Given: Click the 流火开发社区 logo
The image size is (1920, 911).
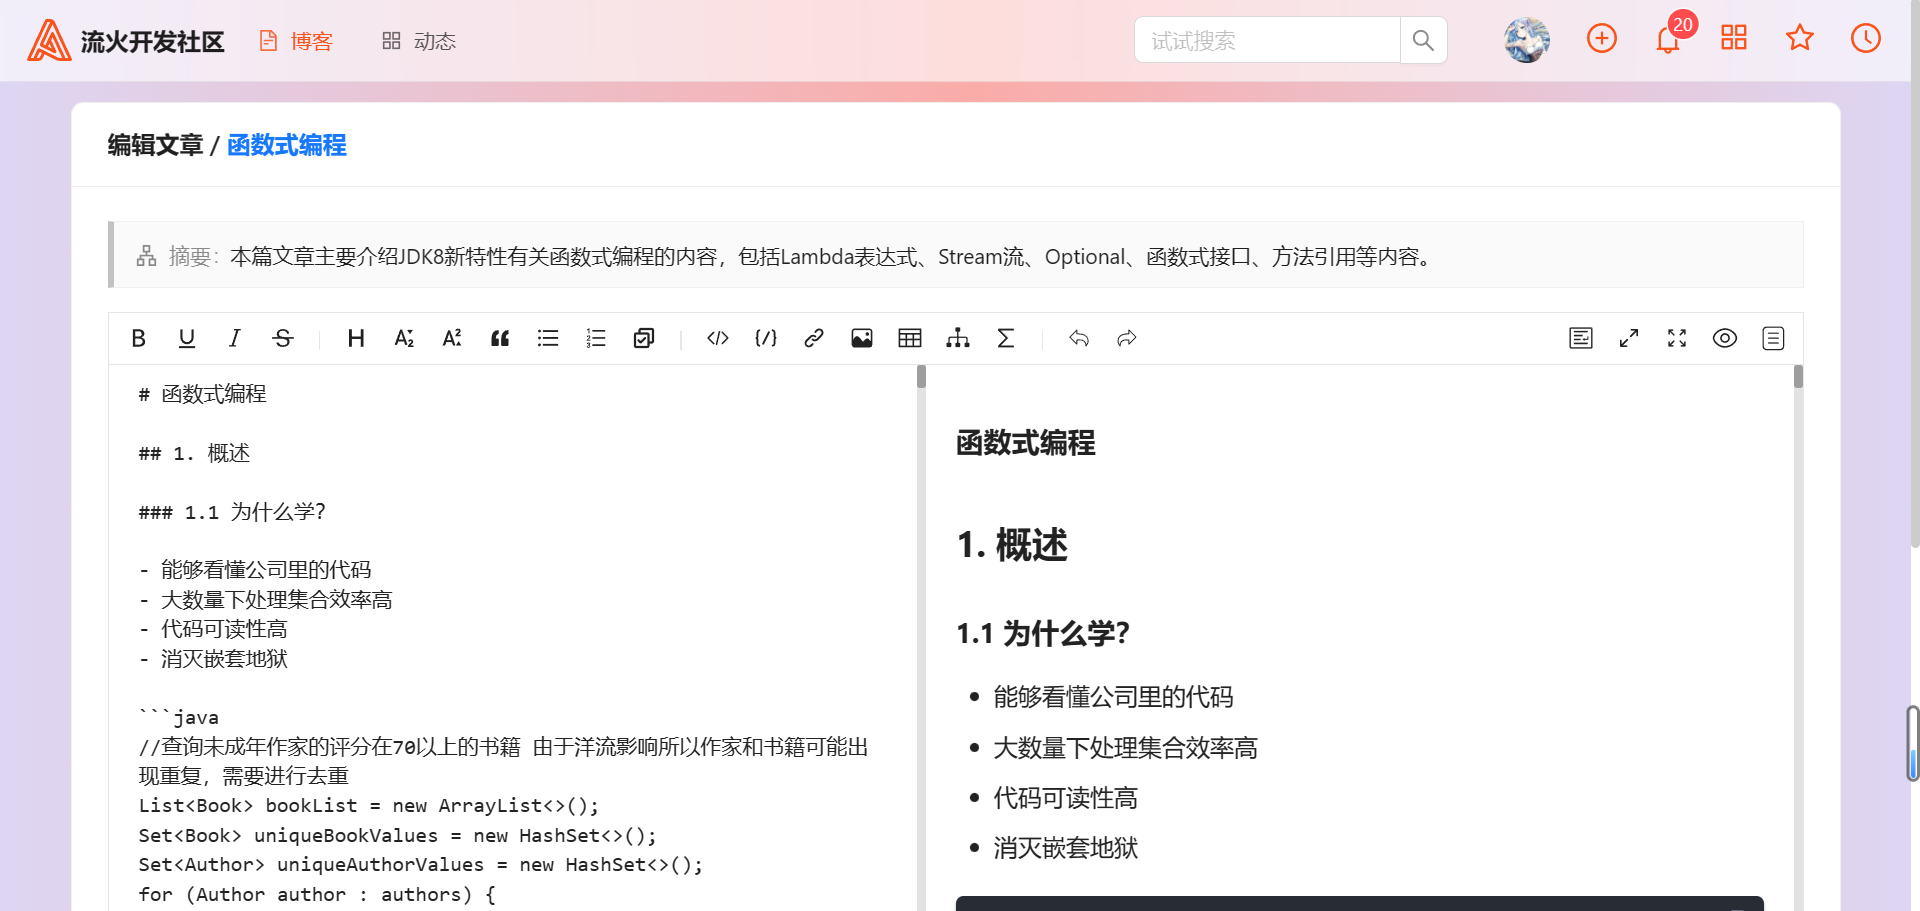Looking at the screenshot, I should (x=126, y=41).
